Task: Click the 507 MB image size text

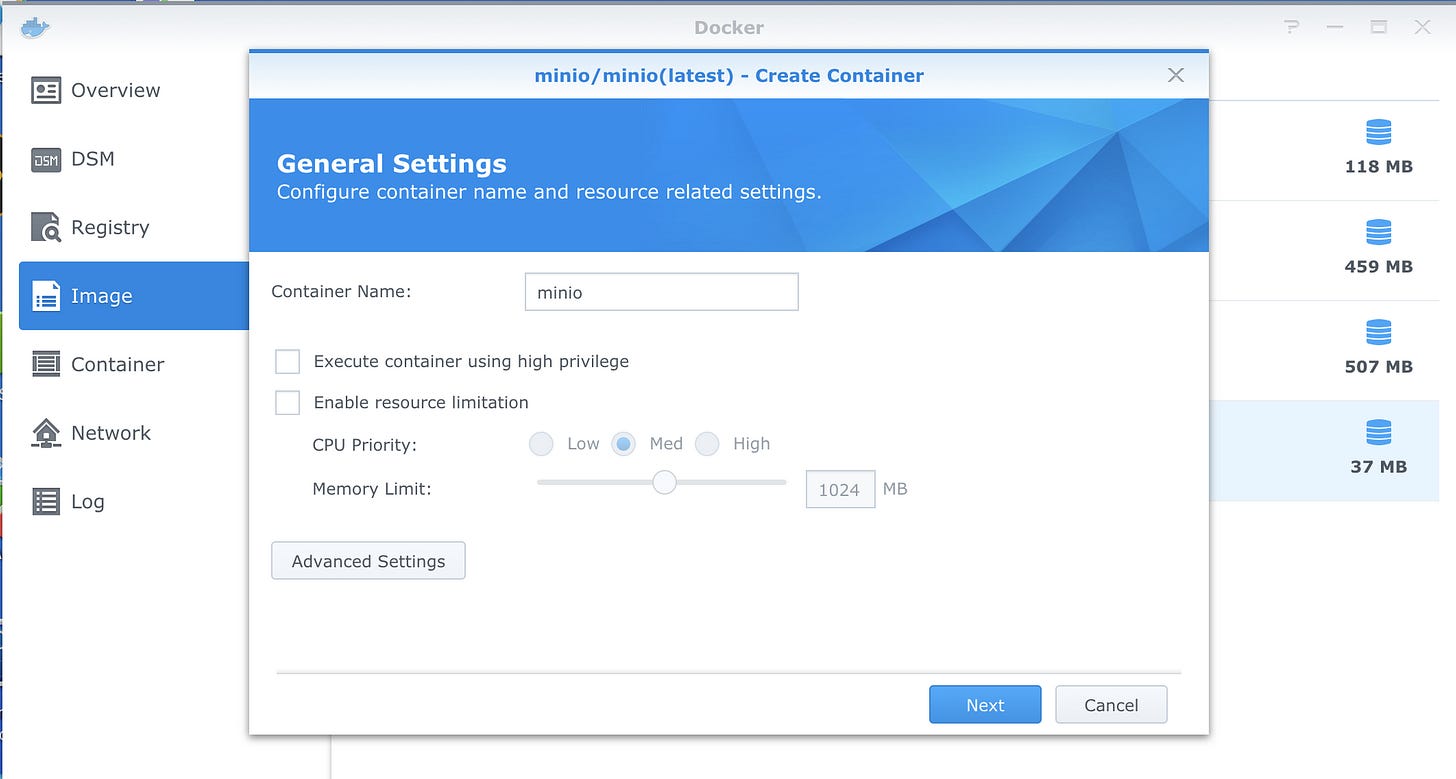Action: (1378, 366)
